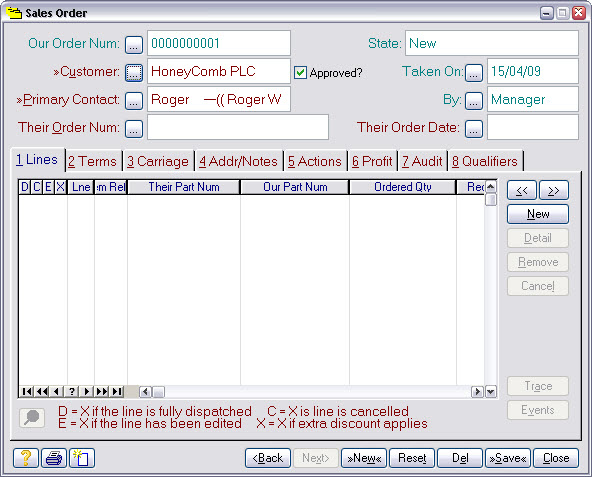Open the Primary Contact lookup button
Screen dimensions: 592x477
pos(134,101)
